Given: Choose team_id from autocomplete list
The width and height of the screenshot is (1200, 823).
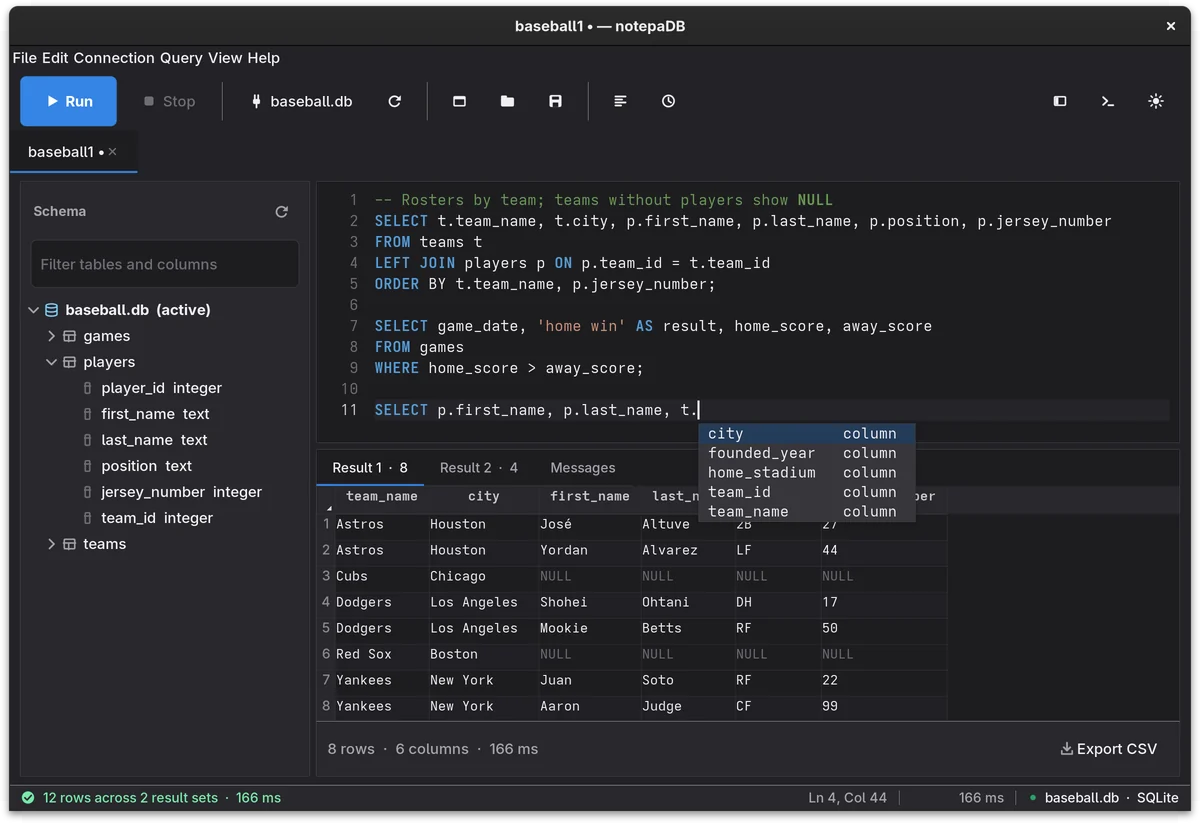Looking at the screenshot, I should pyautogui.click(x=806, y=492).
